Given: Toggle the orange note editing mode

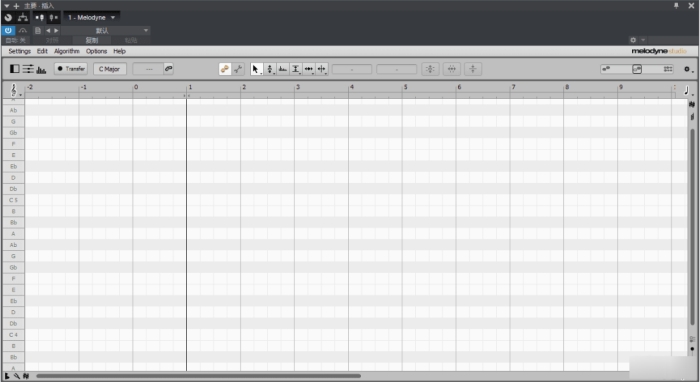Looking at the screenshot, I should click(225, 69).
